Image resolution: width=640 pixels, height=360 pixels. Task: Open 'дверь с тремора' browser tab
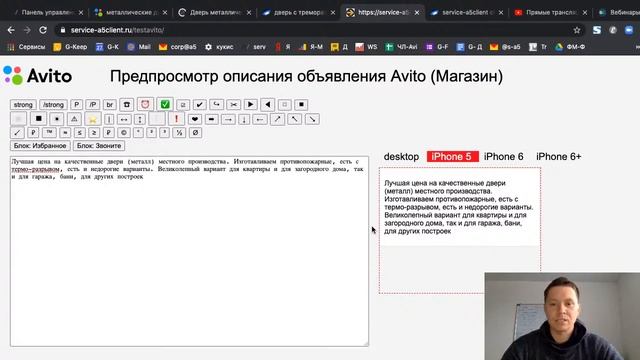[x=298, y=13]
